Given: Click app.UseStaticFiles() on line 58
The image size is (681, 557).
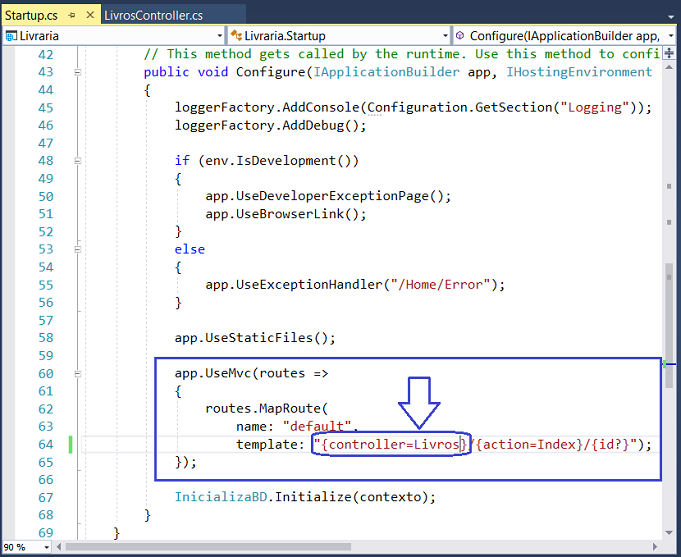Looking at the screenshot, I should point(255,338).
